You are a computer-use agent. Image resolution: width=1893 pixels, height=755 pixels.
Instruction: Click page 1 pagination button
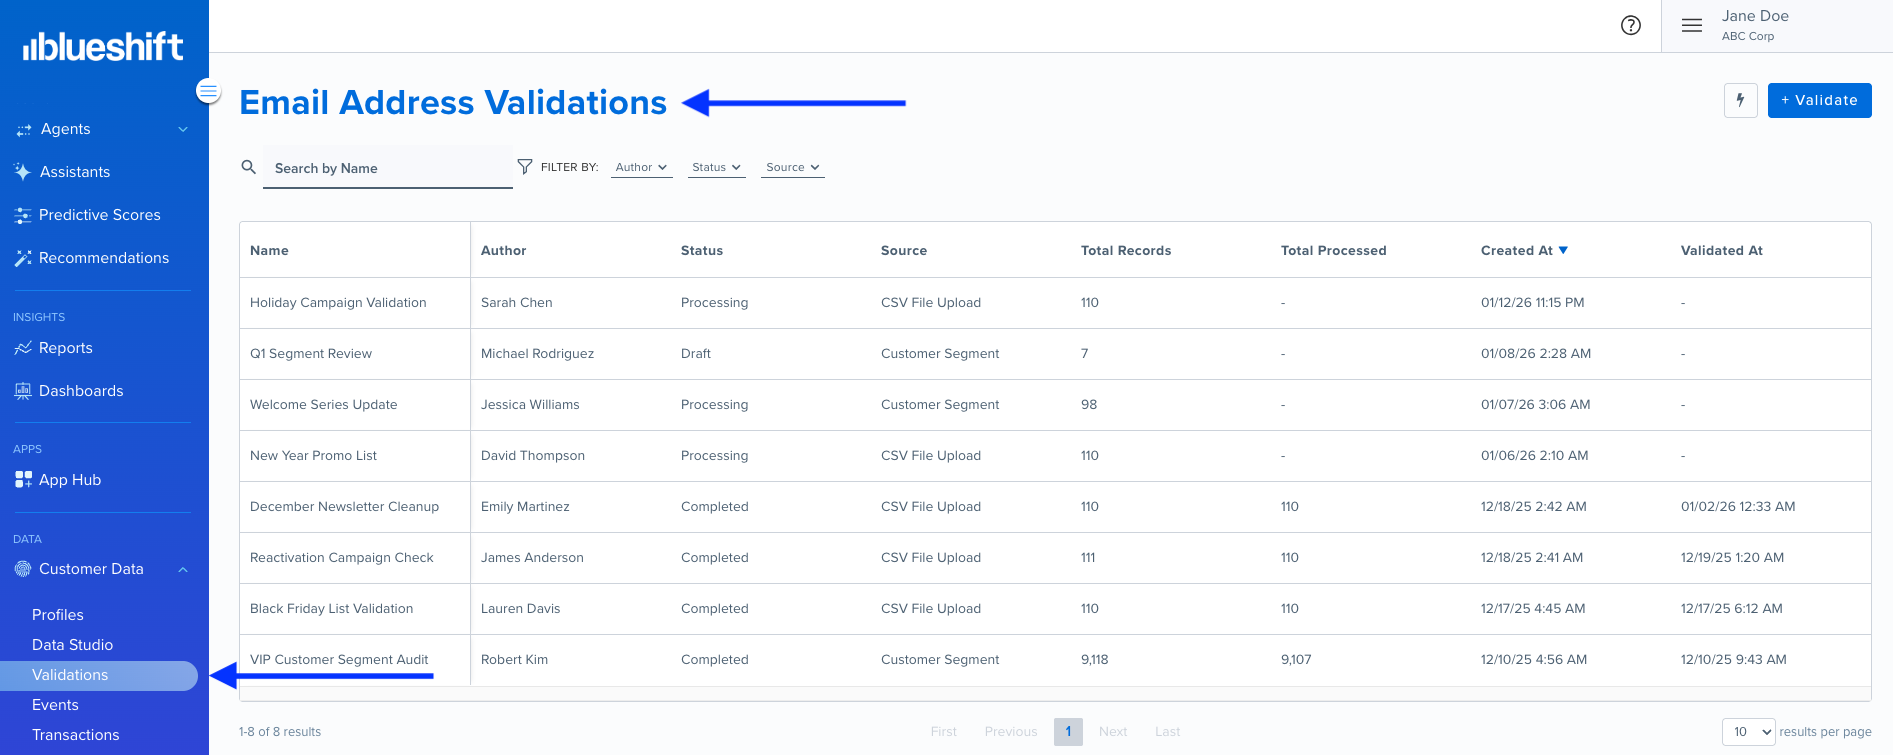pyautogui.click(x=1068, y=731)
